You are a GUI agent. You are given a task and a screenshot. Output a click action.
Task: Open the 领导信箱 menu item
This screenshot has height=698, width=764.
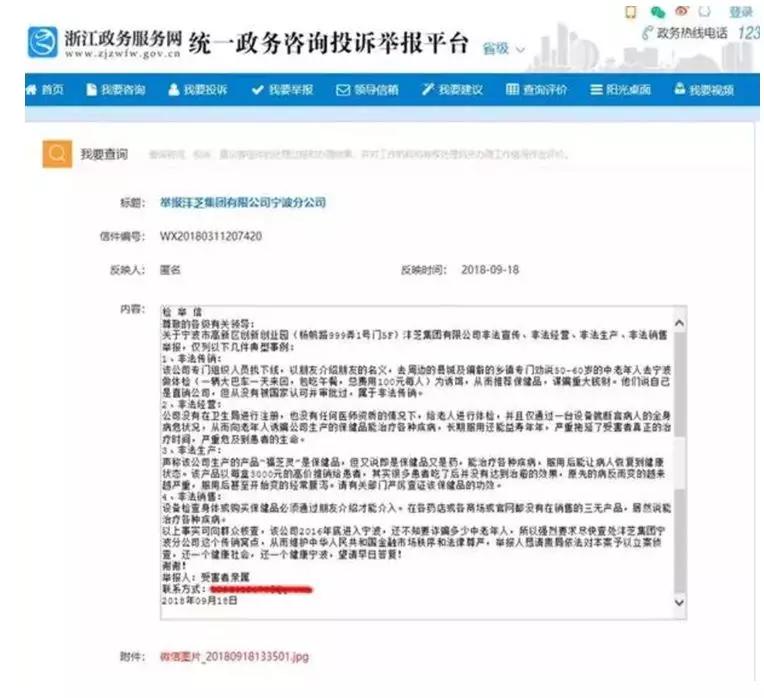[376, 90]
